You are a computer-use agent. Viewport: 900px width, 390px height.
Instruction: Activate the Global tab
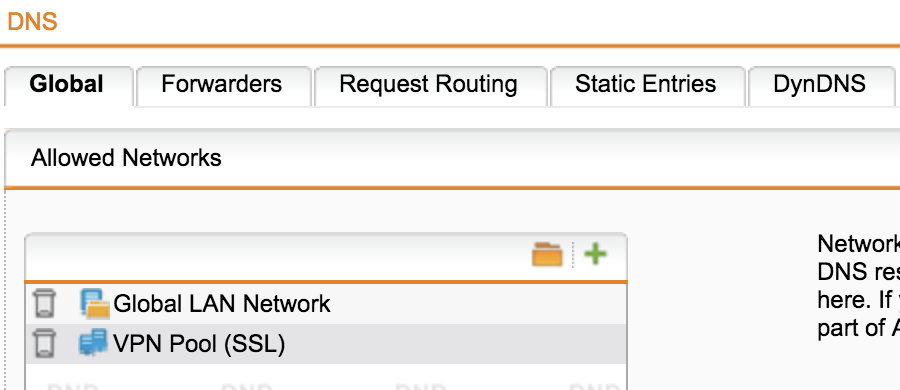click(x=69, y=86)
